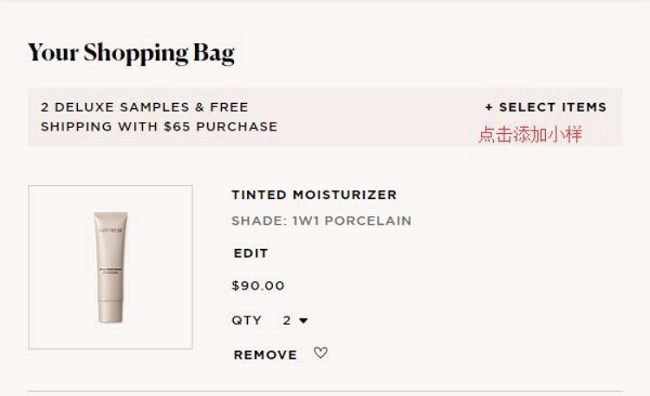This screenshot has height=396, width=650.
Task: Click EDIT for the Tinted Moisturizer
Action: 251,253
